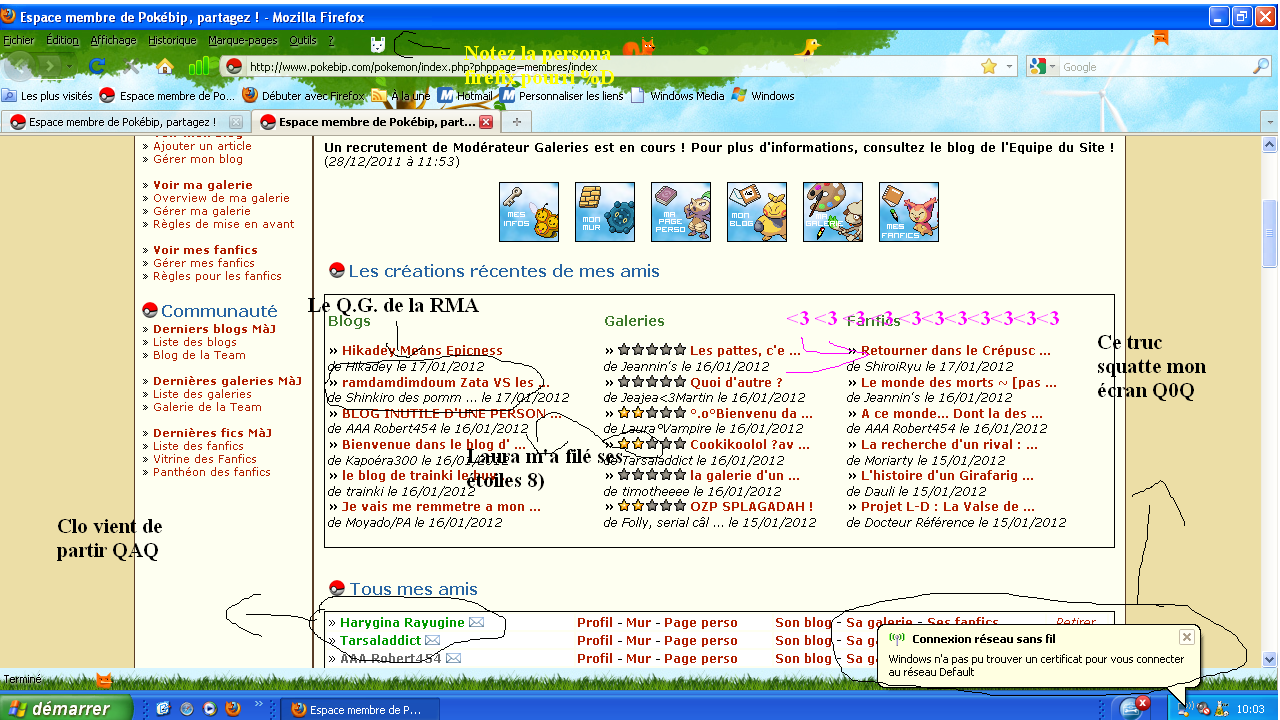This screenshot has width=1280, height=720.
Task: Switch to the first Pokébip tab
Action: (x=124, y=122)
